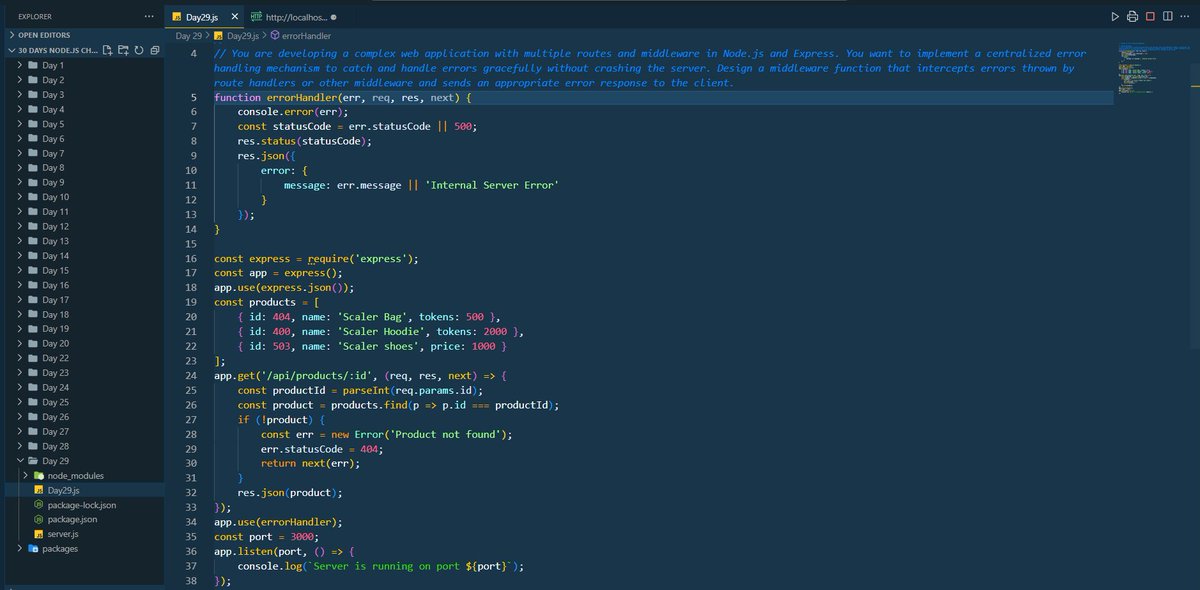Viewport: 1200px width, 590px height.
Task: Select the Day 12 folder row
Action: [82, 226]
